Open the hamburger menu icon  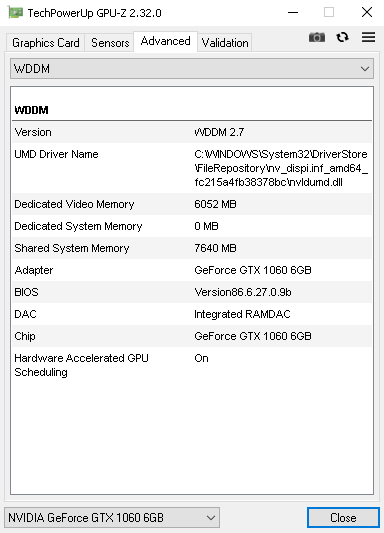point(368,37)
